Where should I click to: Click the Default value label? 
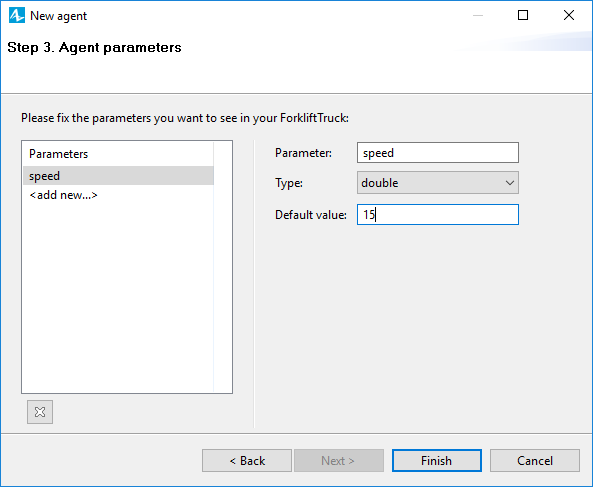click(x=311, y=215)
